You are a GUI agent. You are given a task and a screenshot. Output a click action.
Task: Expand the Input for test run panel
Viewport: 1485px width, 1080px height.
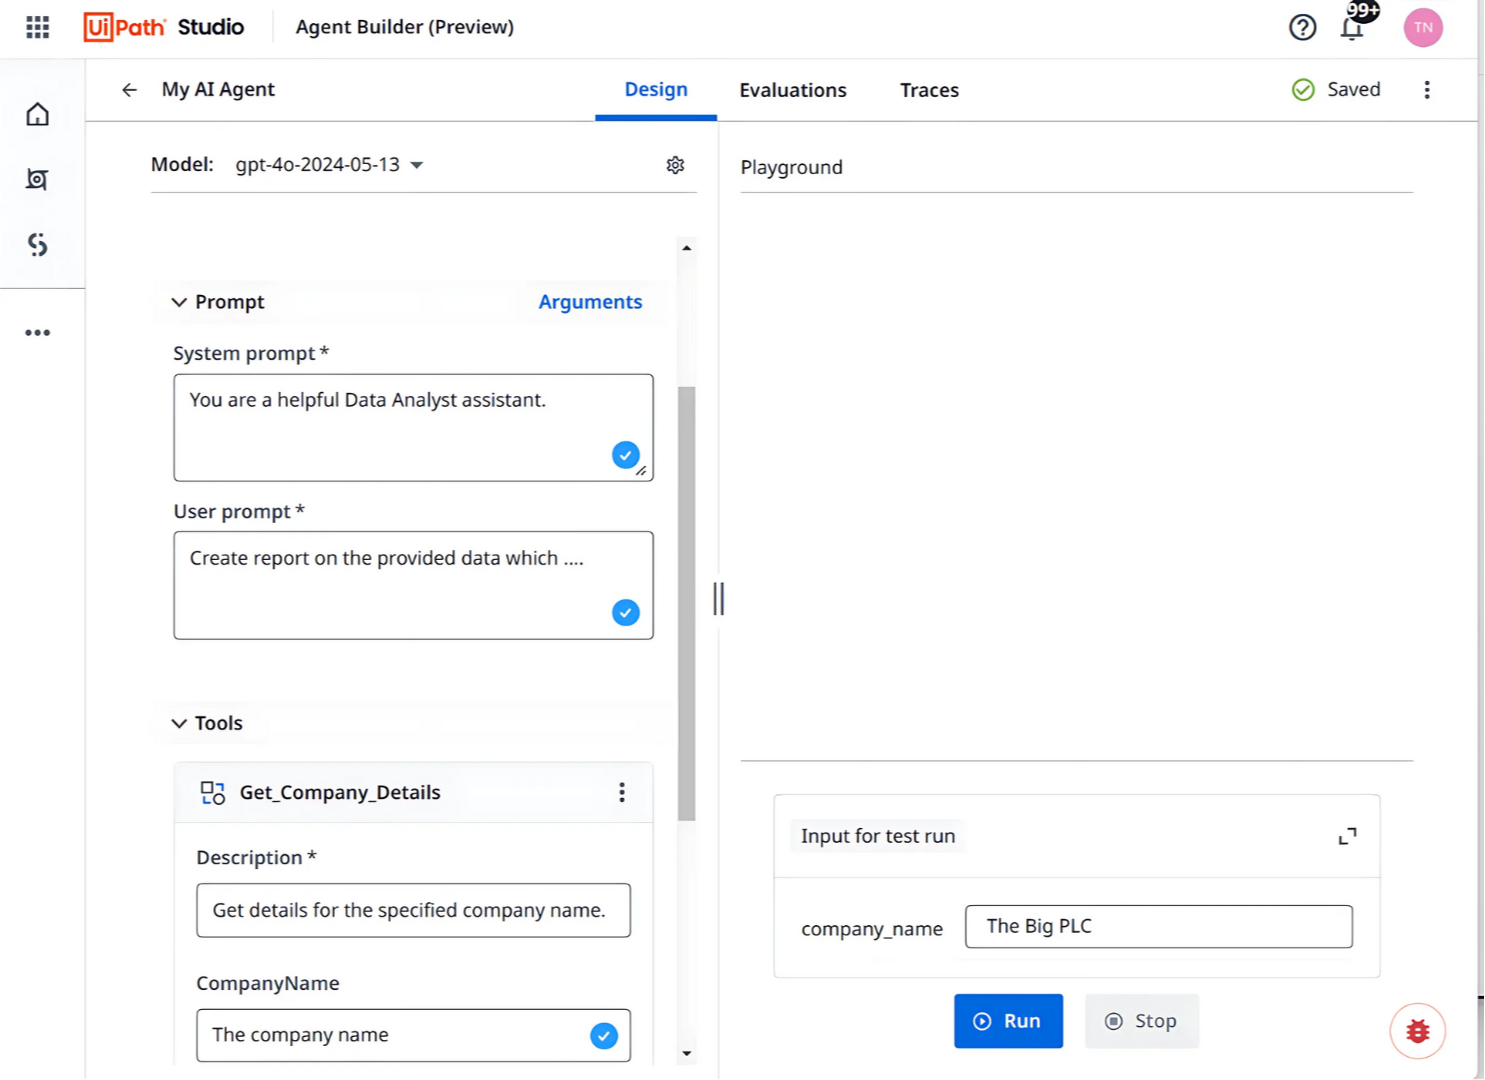pyautogui.click(x=1347, y=836)
